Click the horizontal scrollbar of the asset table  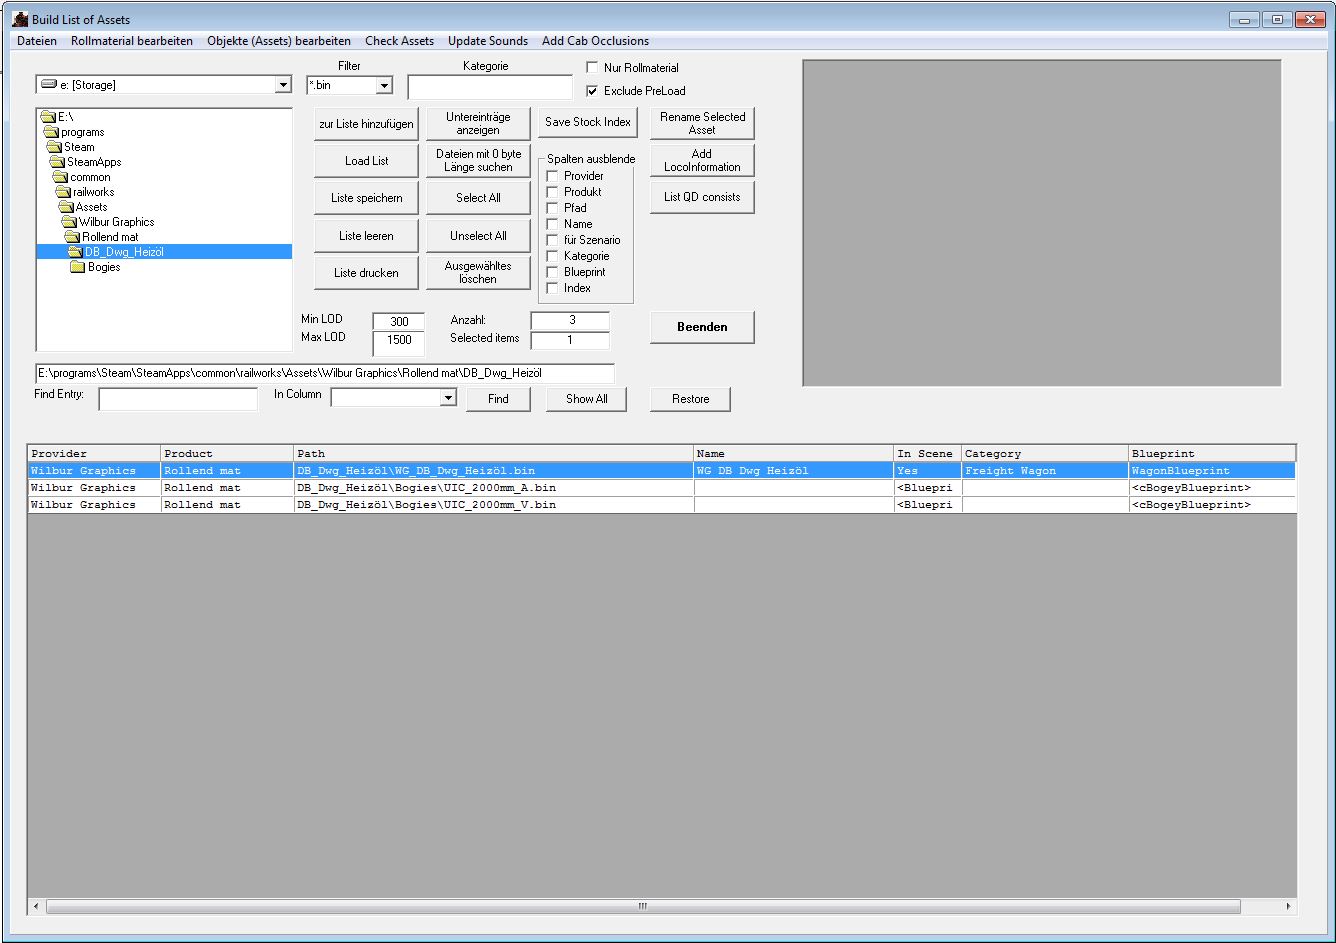click(643, 906)
